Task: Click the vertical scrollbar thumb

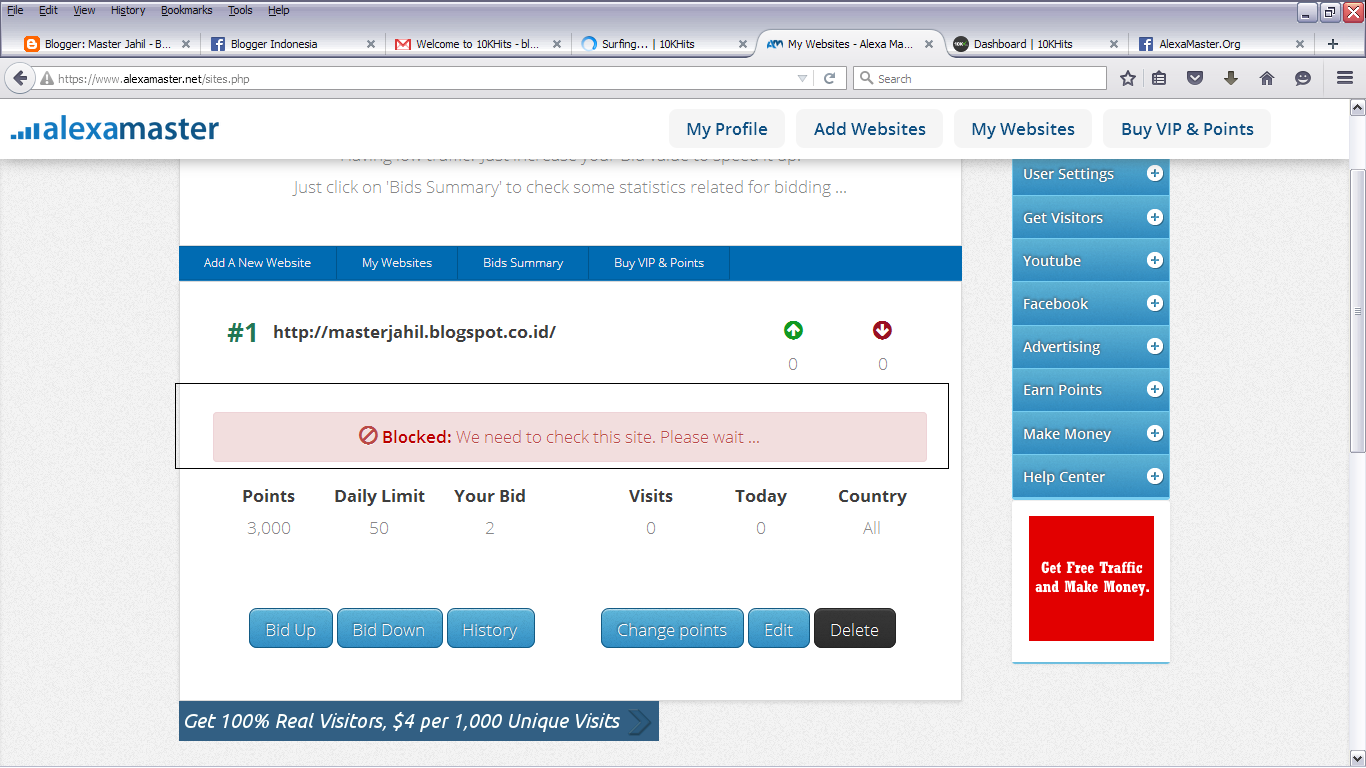Action: tap(1357, 311)
